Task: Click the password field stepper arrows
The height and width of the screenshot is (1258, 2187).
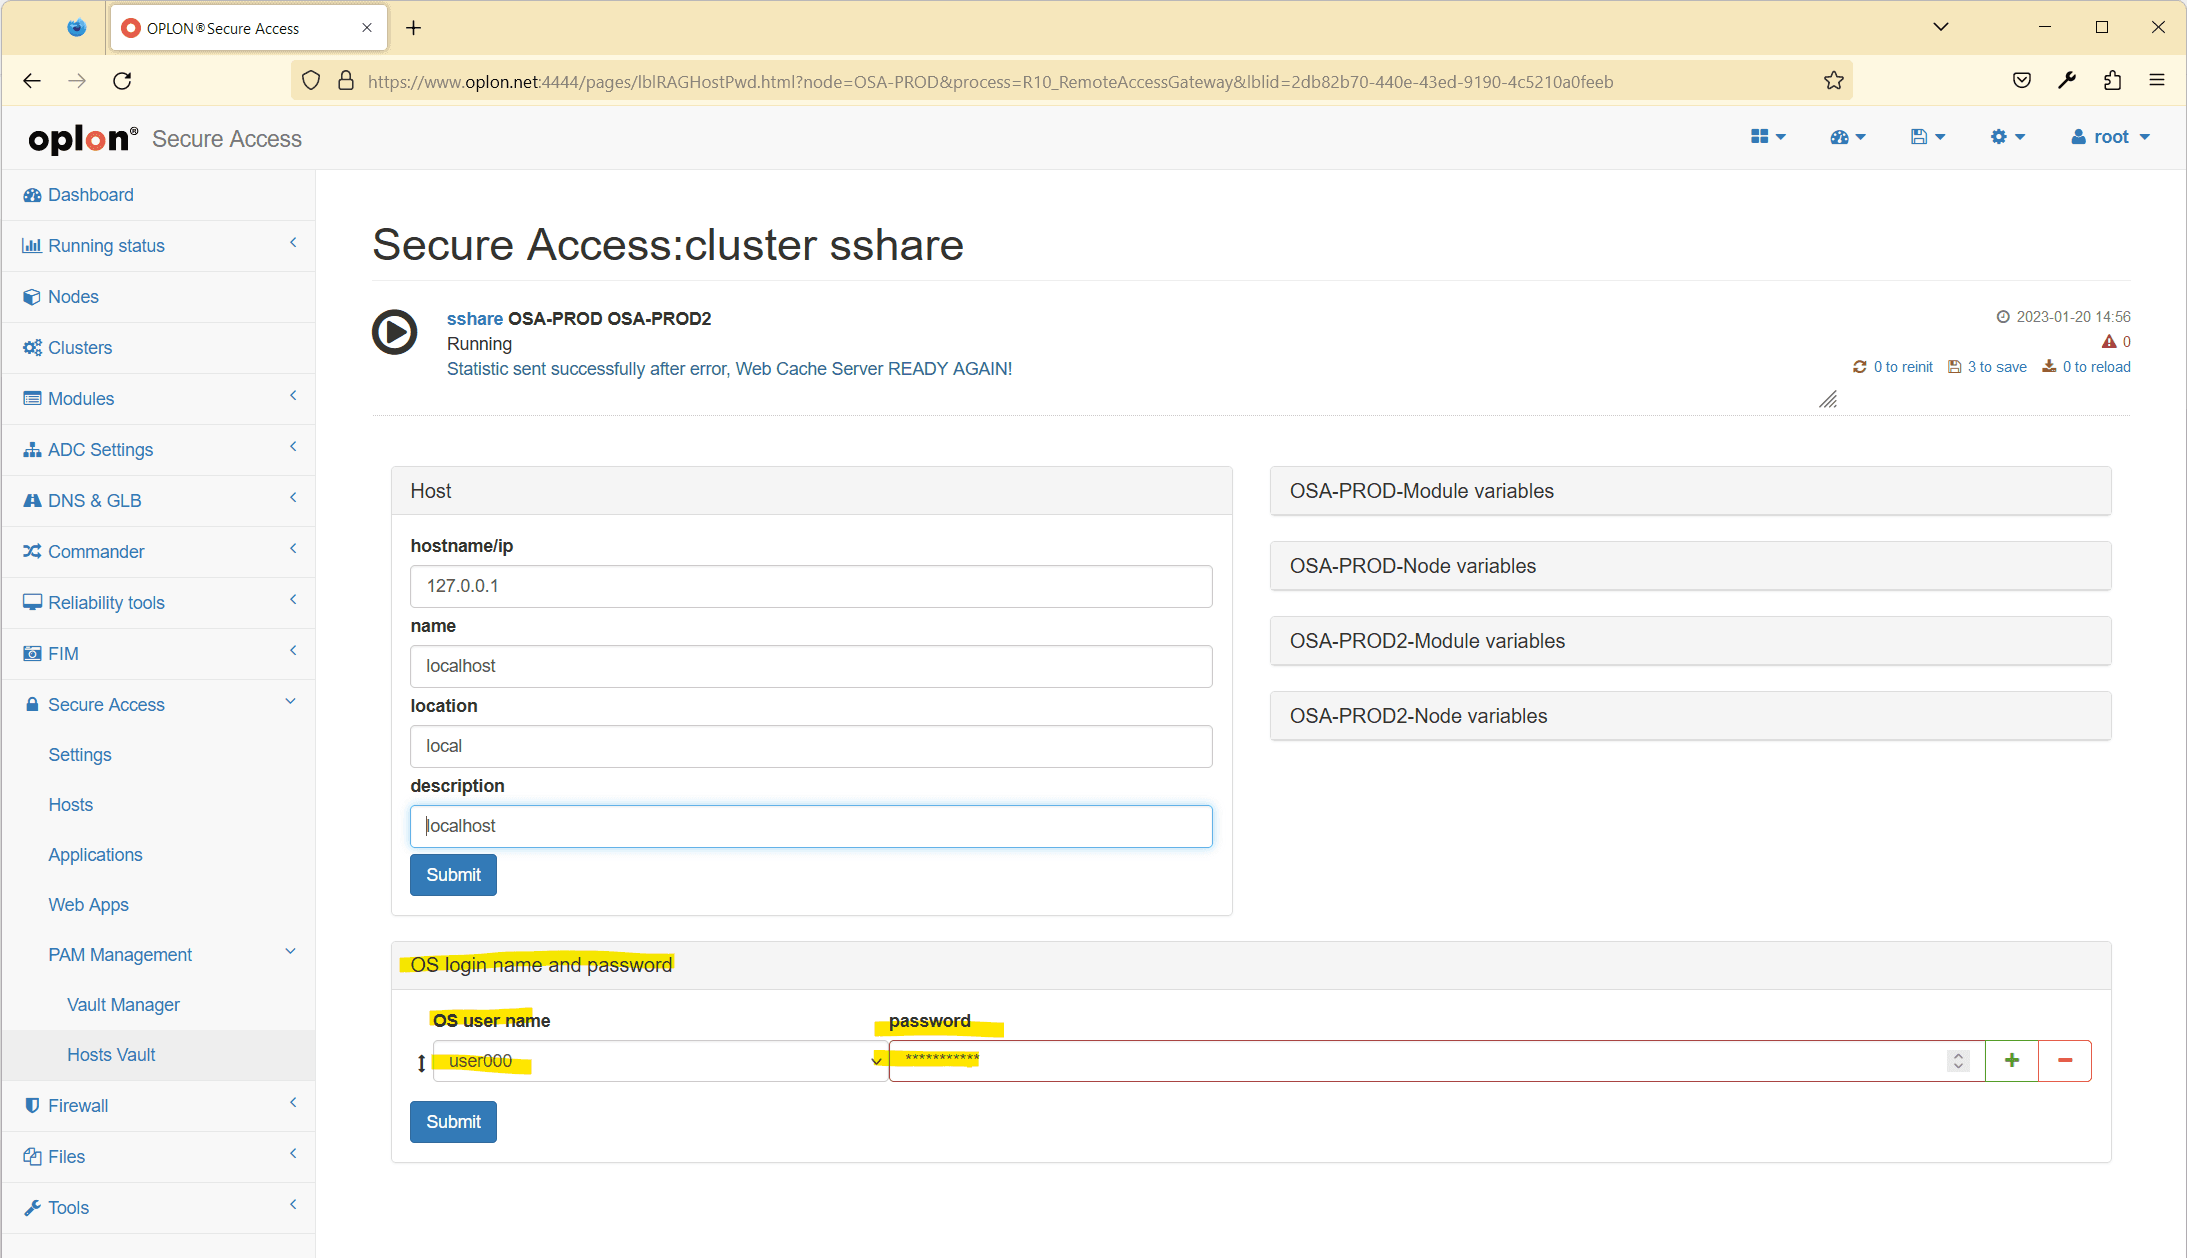Action: tap(1958, 1061)
